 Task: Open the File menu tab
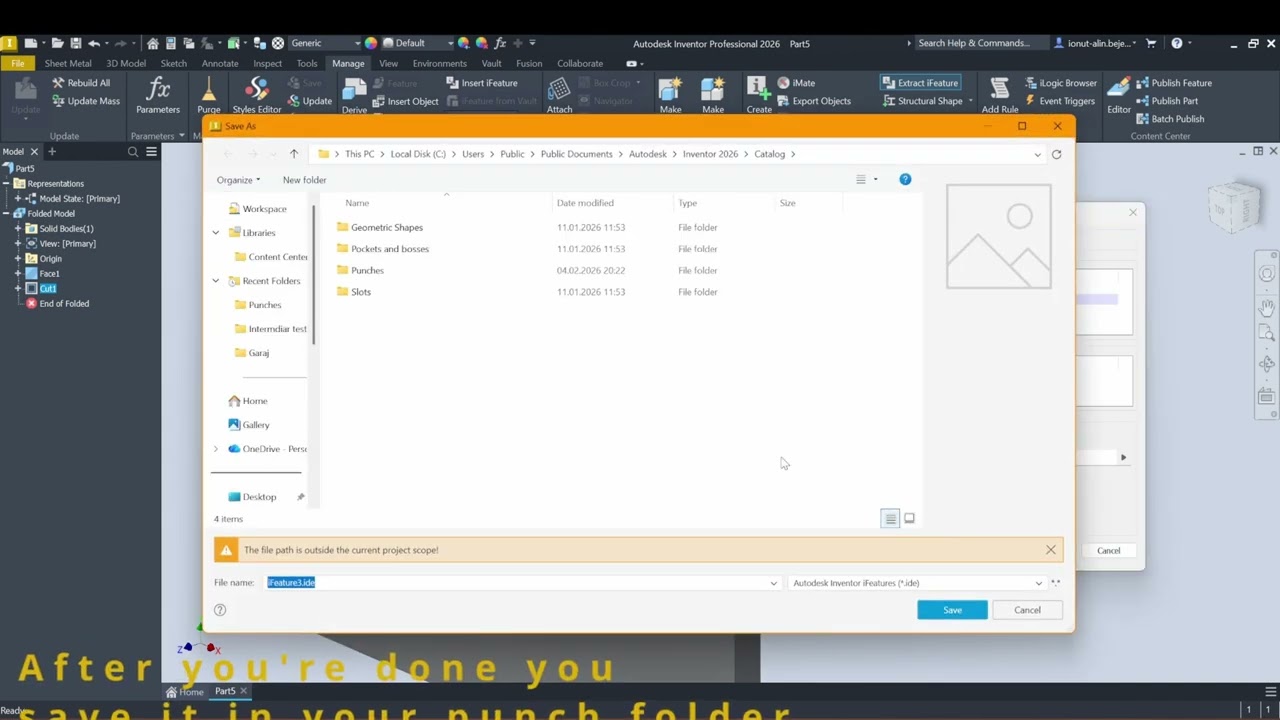coord(18,63)
